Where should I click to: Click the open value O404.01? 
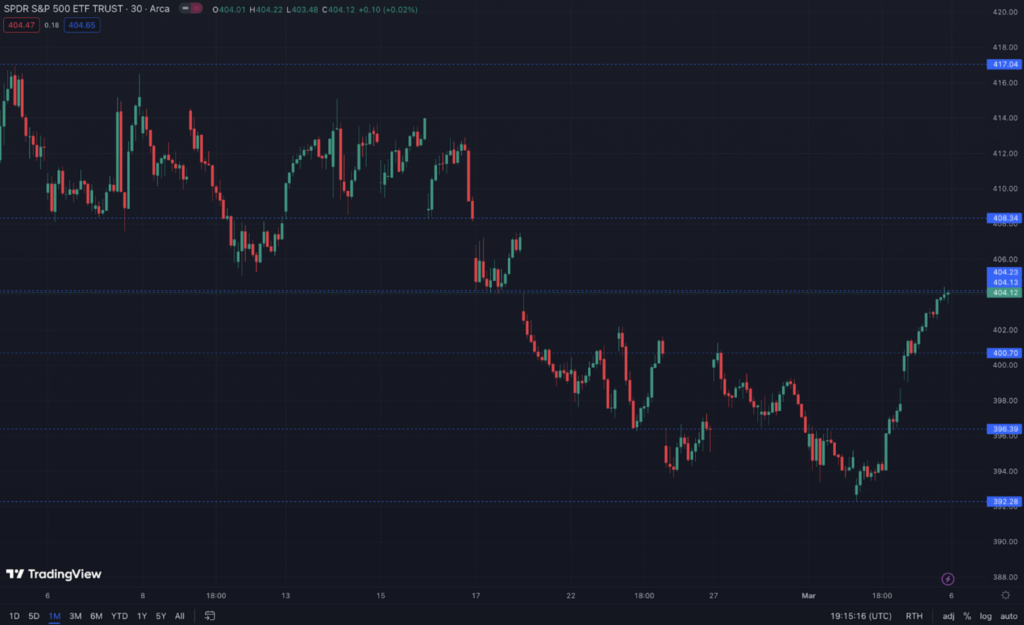point(229,9)
